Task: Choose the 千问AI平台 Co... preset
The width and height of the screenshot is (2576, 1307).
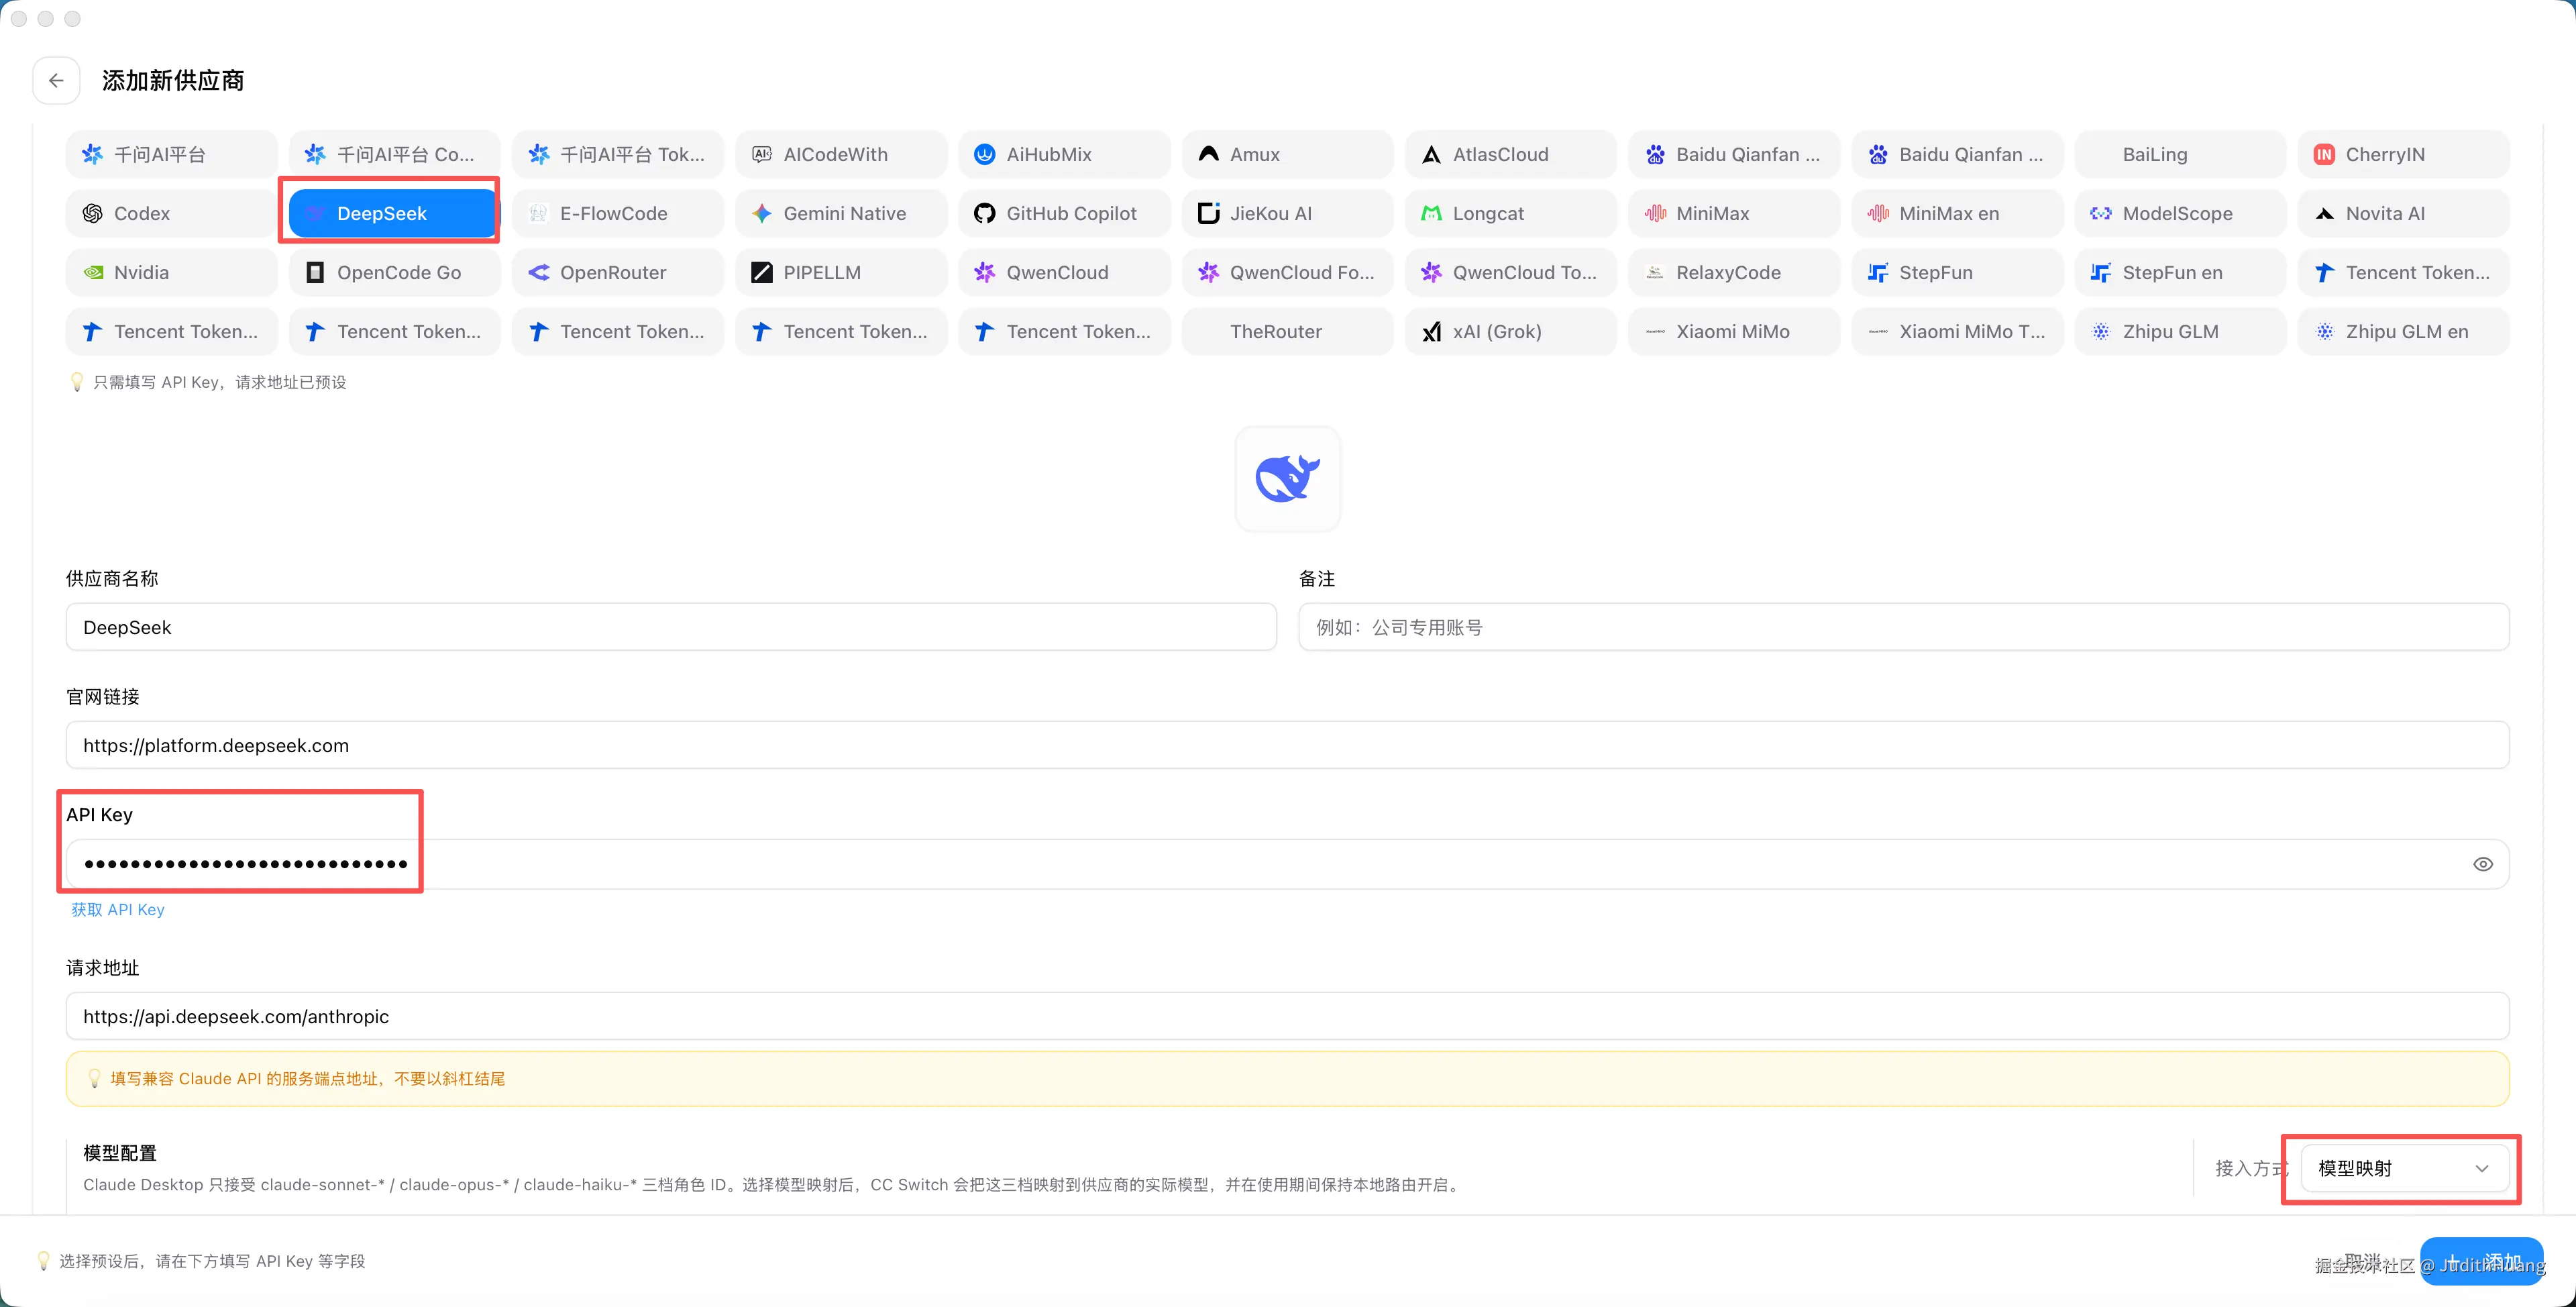Action: [x=395, y=154]
